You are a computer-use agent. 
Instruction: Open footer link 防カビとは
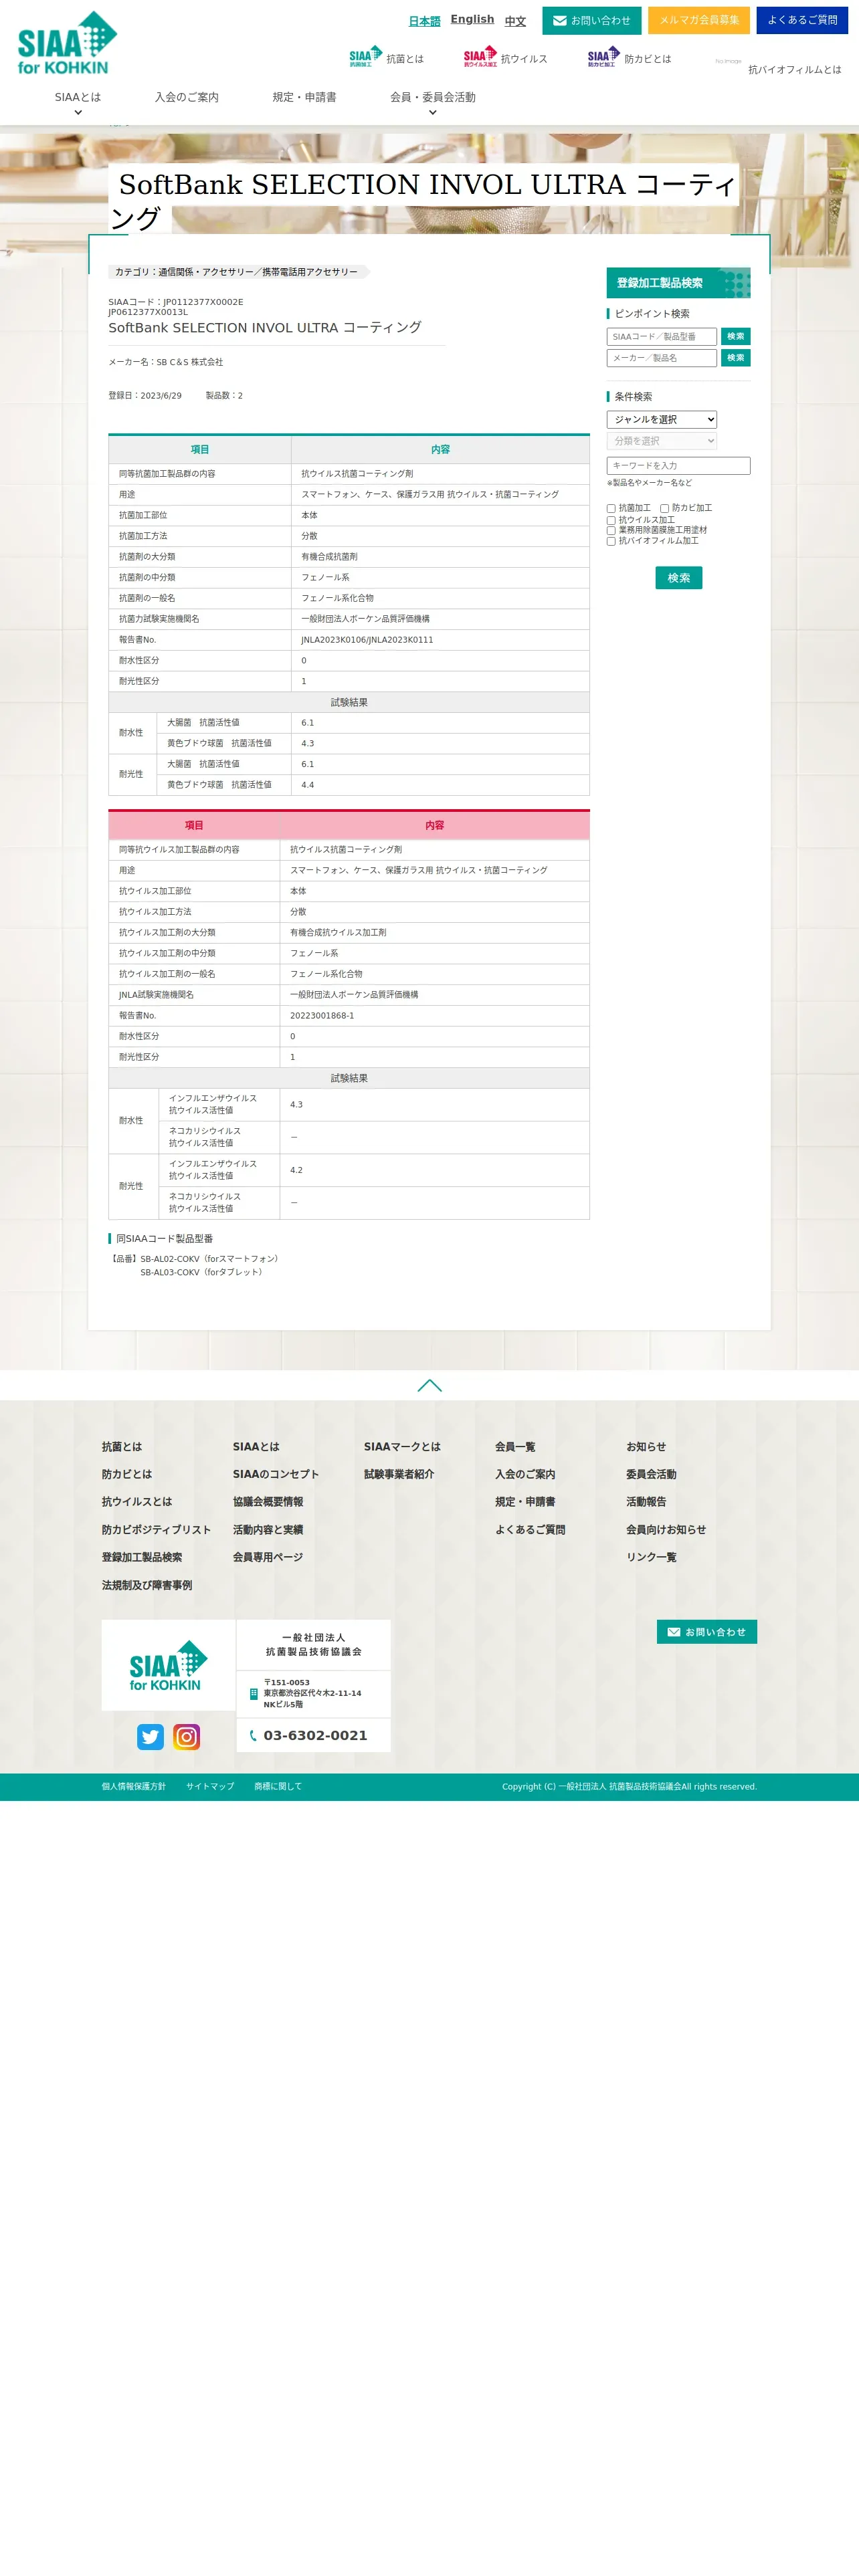127,1474
